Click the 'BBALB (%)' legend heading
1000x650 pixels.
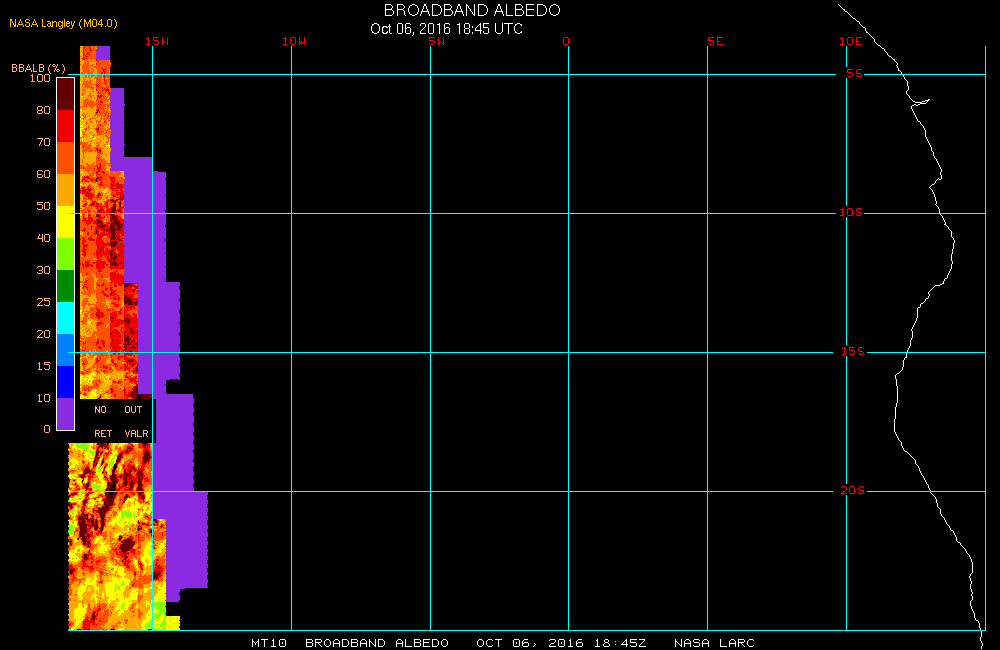pos(38,68)
